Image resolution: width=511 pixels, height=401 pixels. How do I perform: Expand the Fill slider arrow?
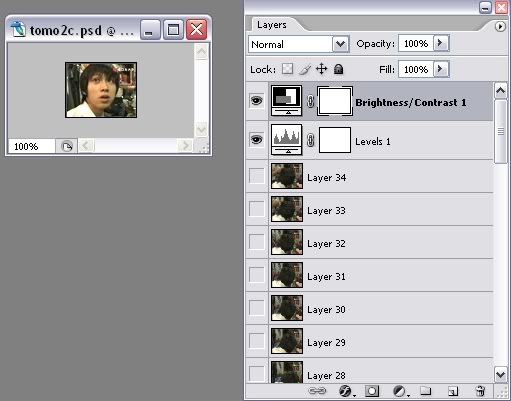(x=441, y=69)
